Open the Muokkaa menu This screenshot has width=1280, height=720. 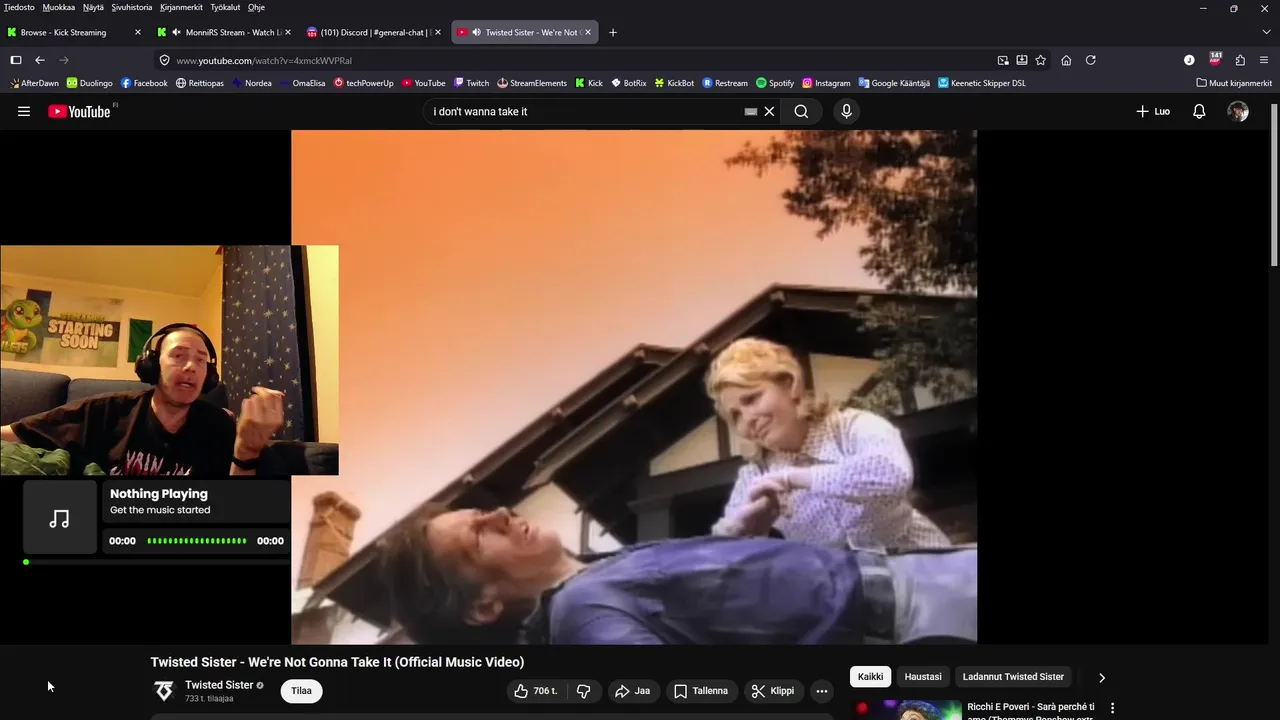point(58,7)
